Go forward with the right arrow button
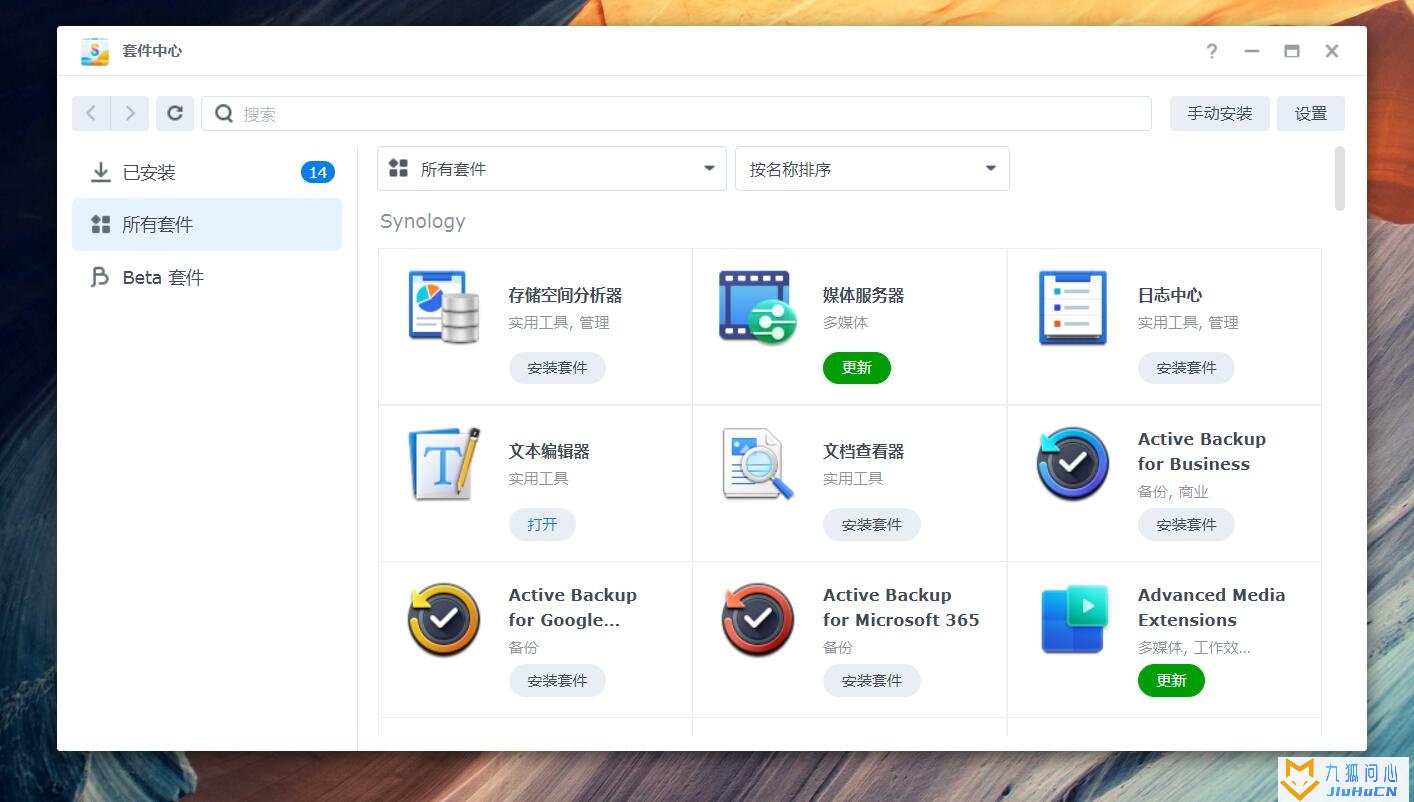Screen dimensions: 1414x802 [x=130, y=114]
